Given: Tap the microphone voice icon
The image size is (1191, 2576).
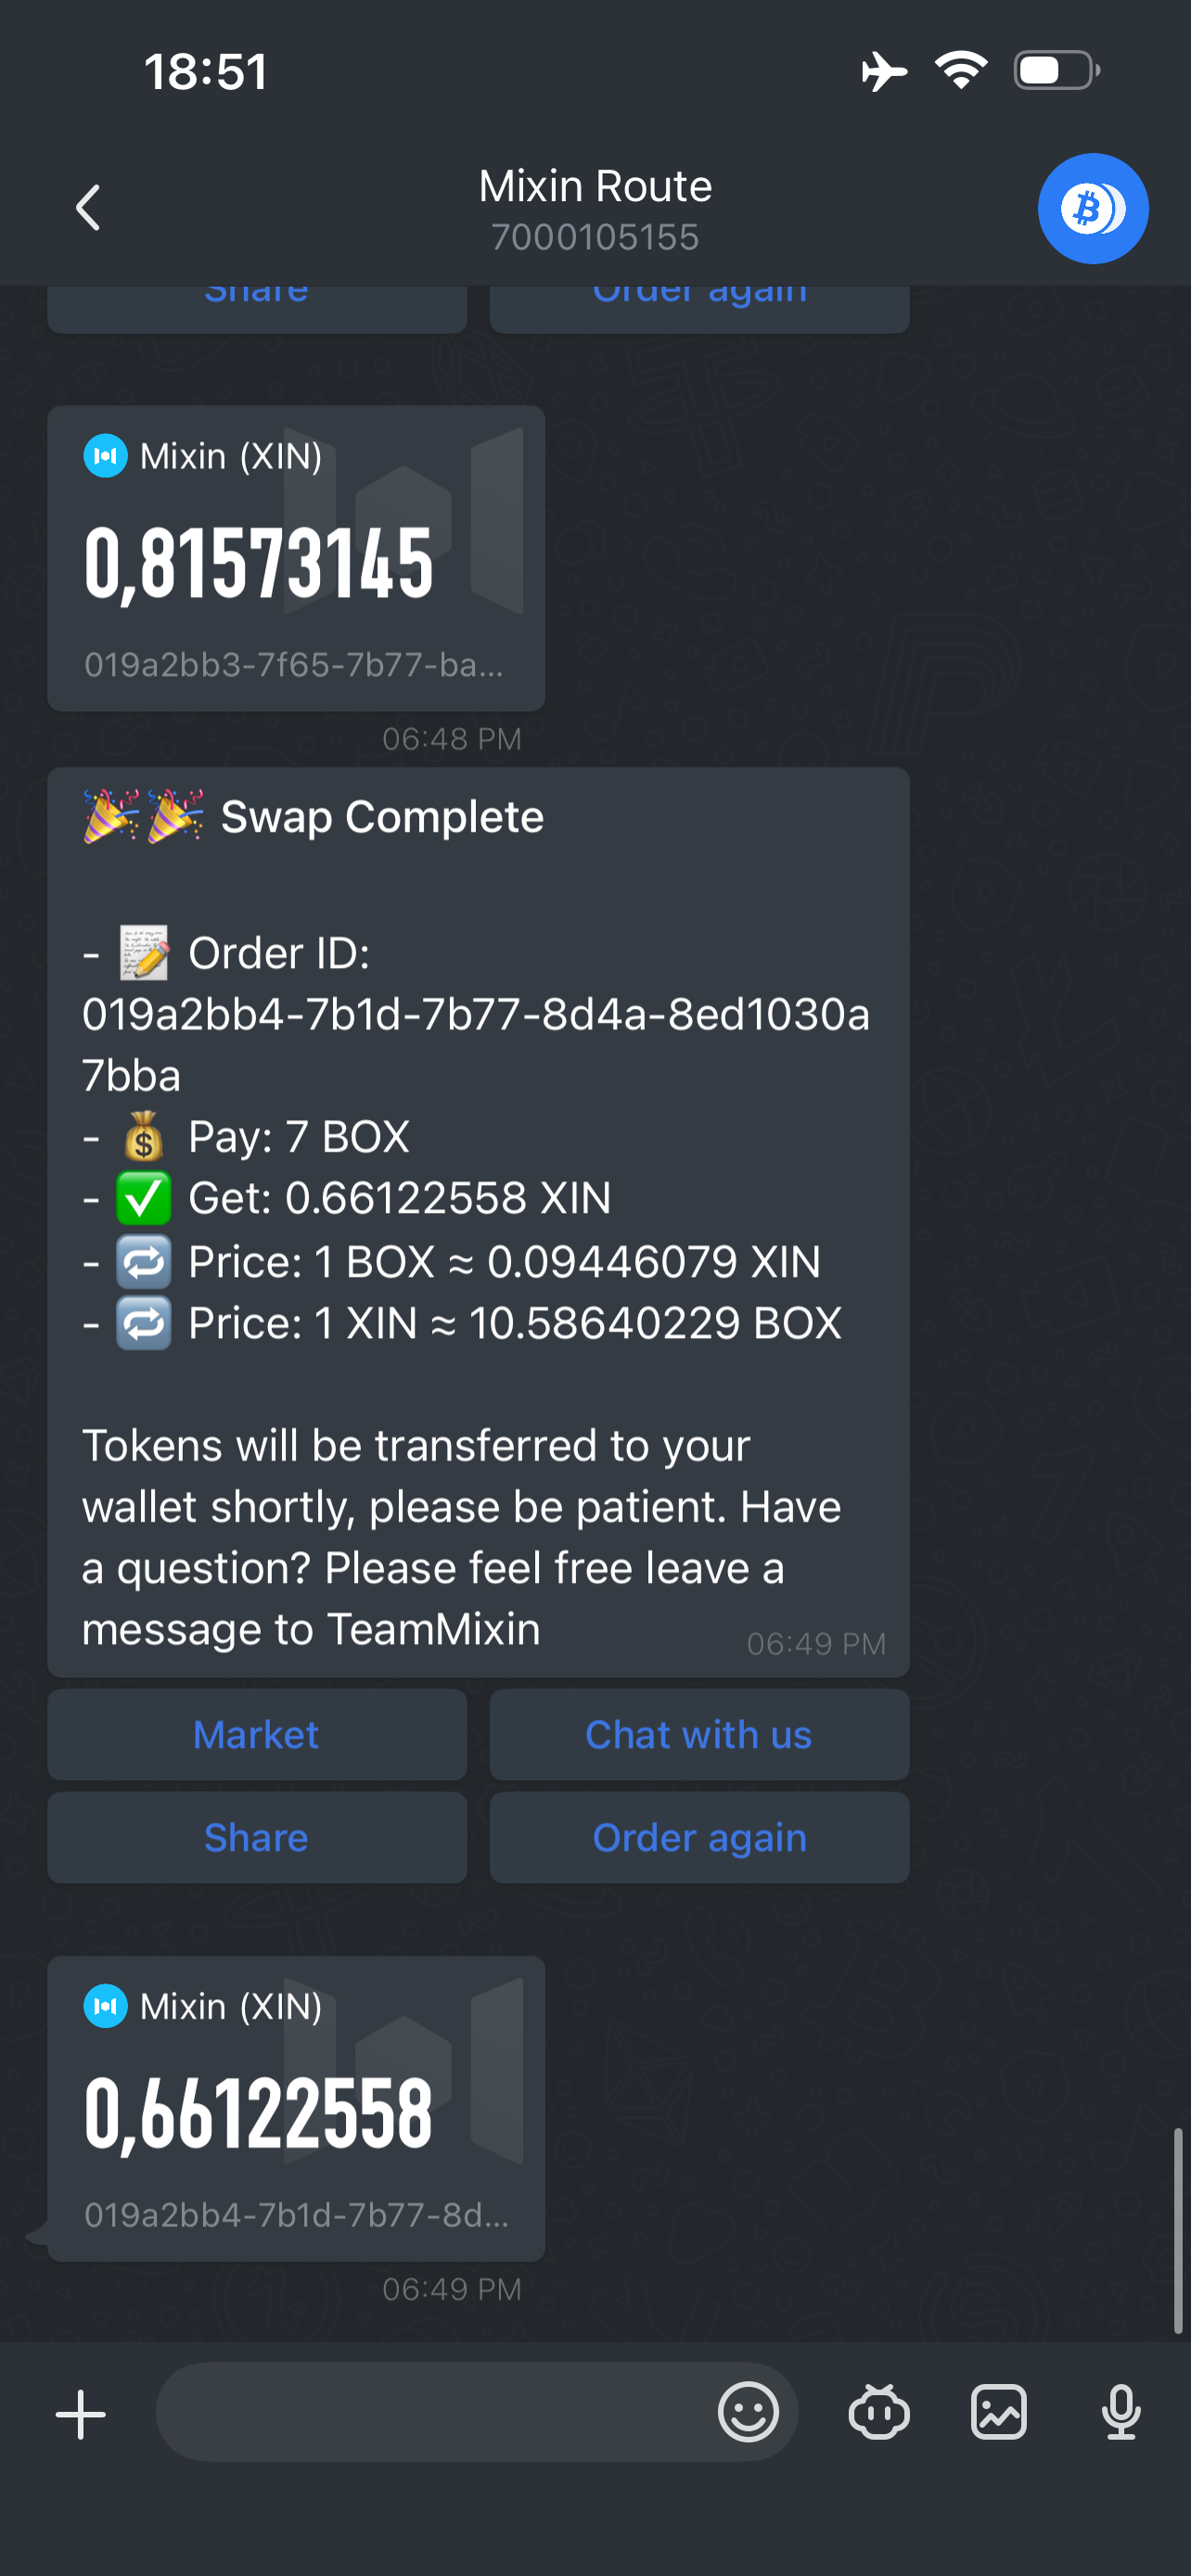Looking at the screenshot, I should tap(1120, 2412).
